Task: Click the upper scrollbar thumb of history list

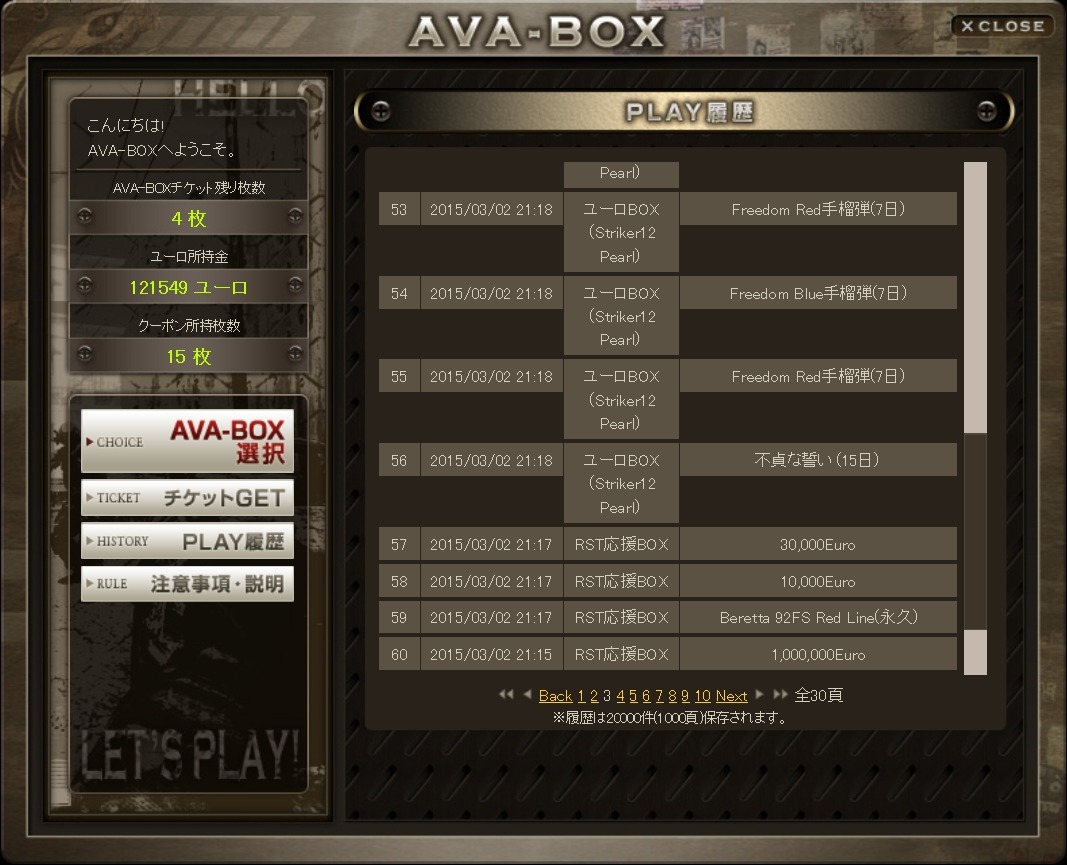Action: pyautogui.click(x=975, y=297)
